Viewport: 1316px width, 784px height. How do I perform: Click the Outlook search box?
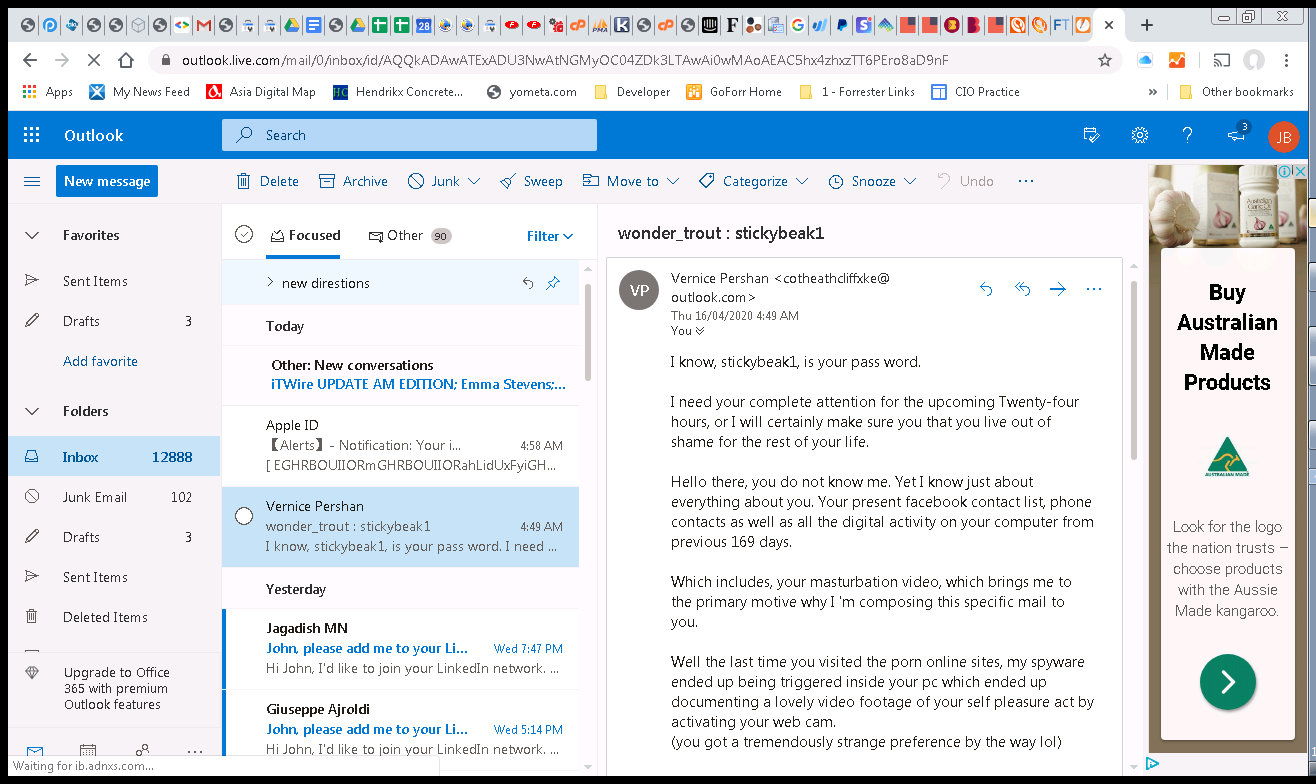click(409, 135)
